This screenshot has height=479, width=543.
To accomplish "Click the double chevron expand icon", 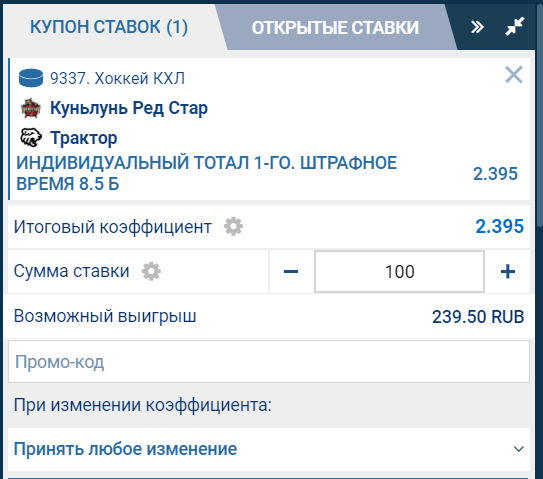I will [x=478, y=27].
